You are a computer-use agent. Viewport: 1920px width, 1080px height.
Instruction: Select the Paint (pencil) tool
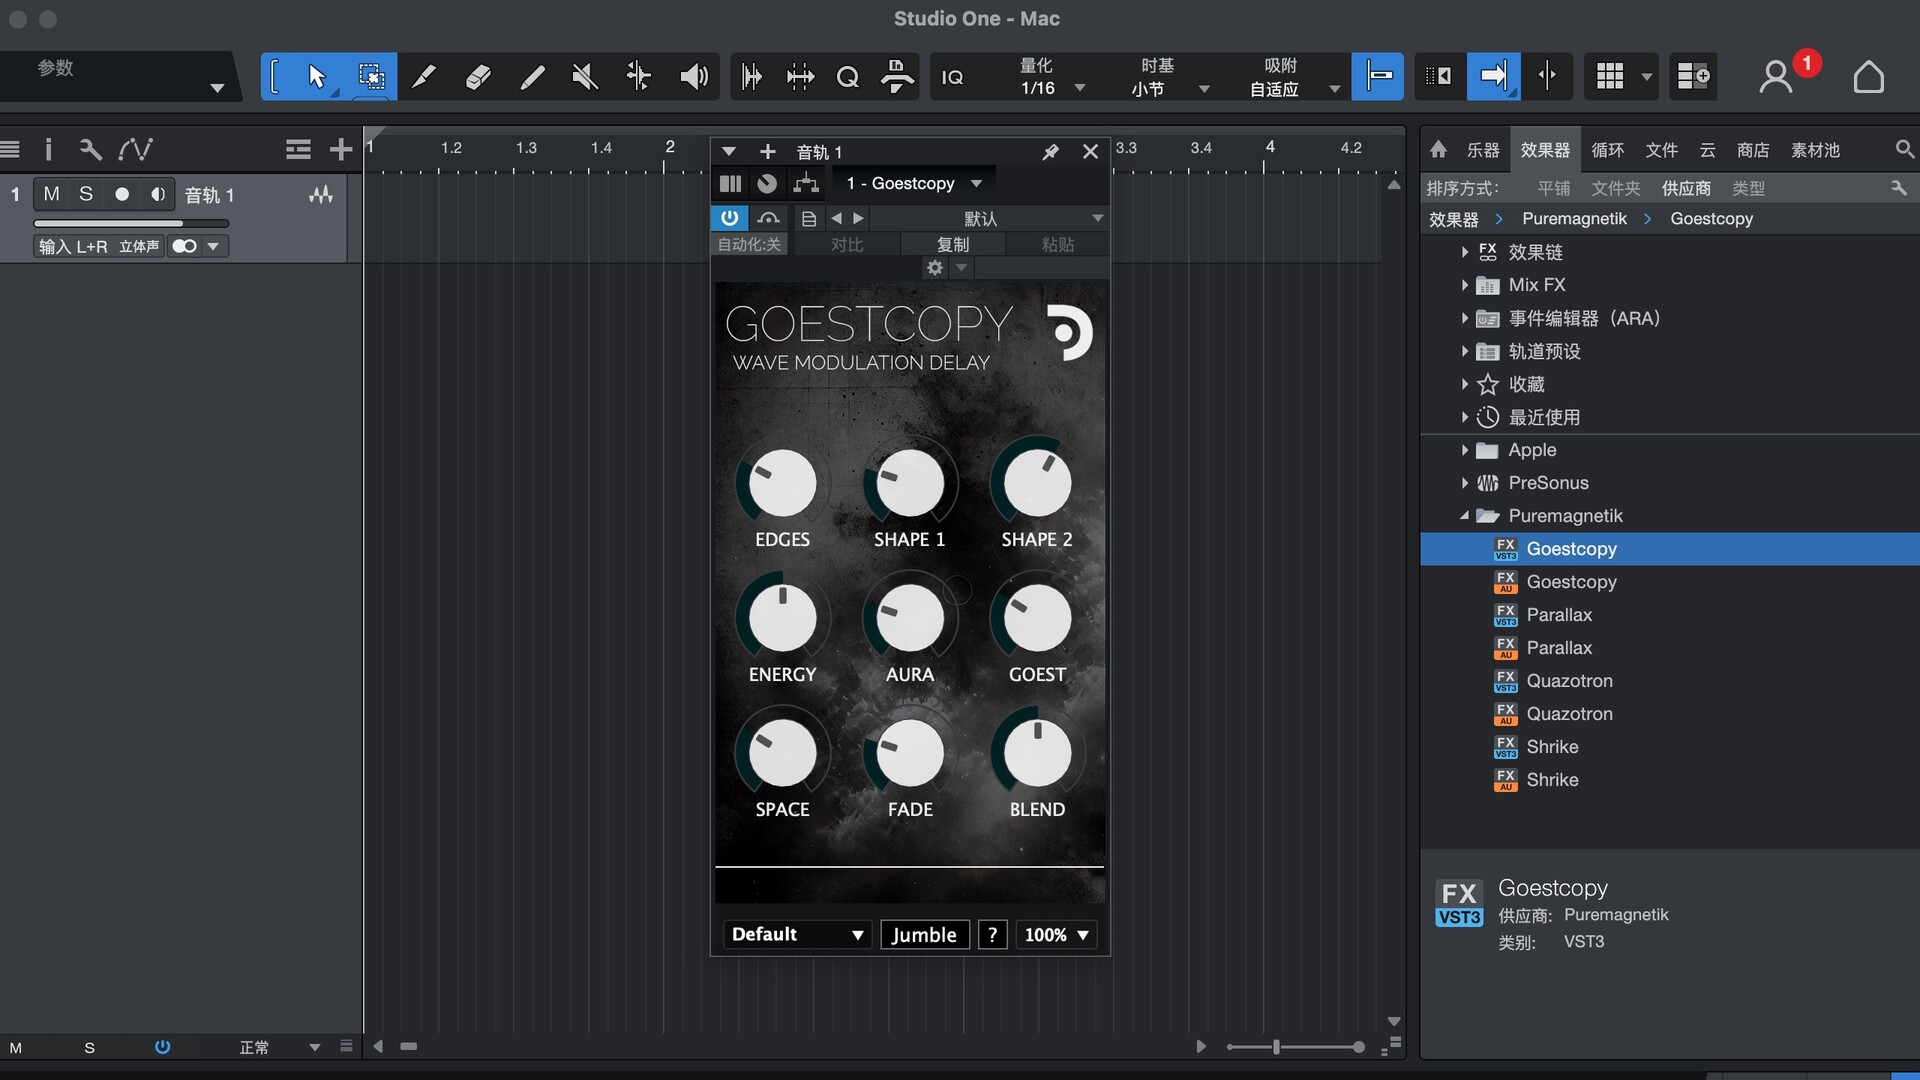coord(532,77)
